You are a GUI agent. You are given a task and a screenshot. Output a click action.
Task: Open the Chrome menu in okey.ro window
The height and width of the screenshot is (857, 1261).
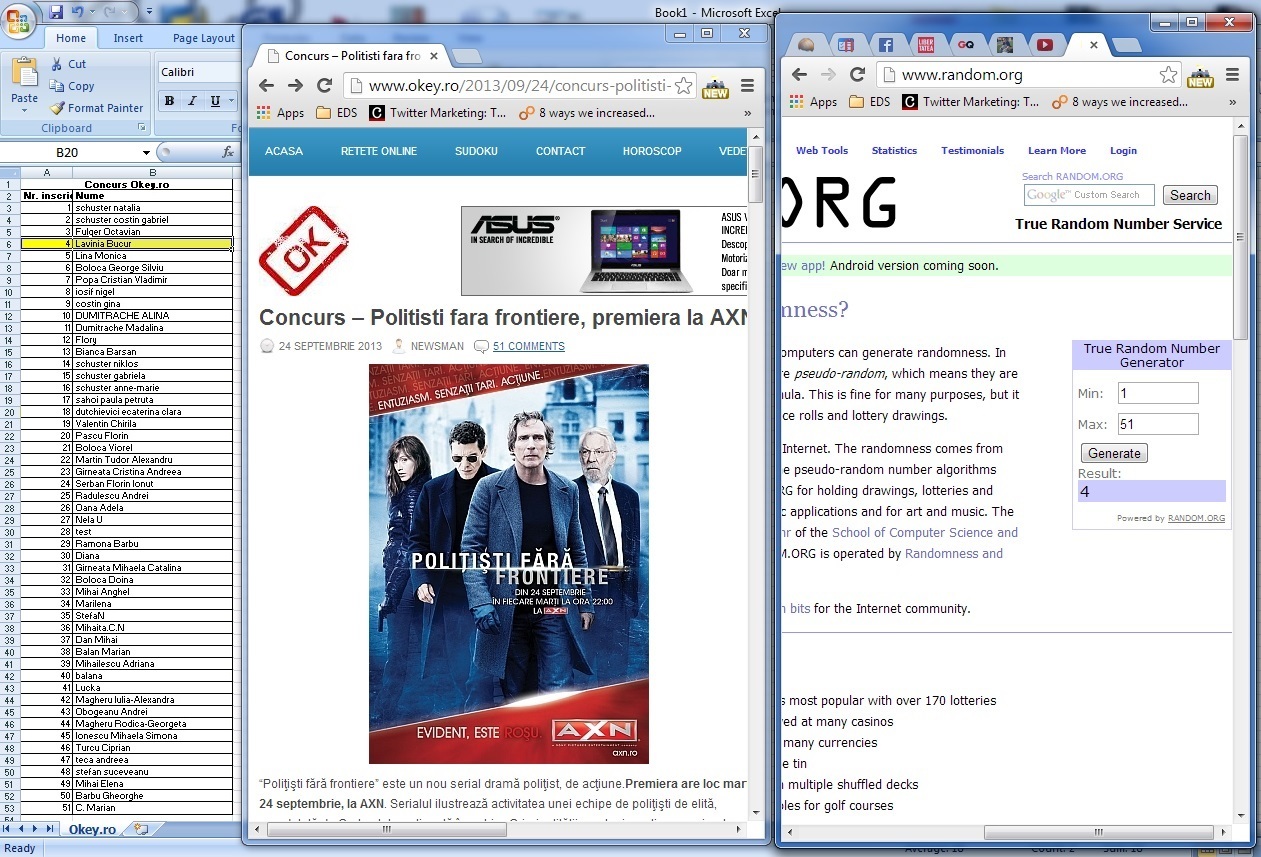click(747, 85)
